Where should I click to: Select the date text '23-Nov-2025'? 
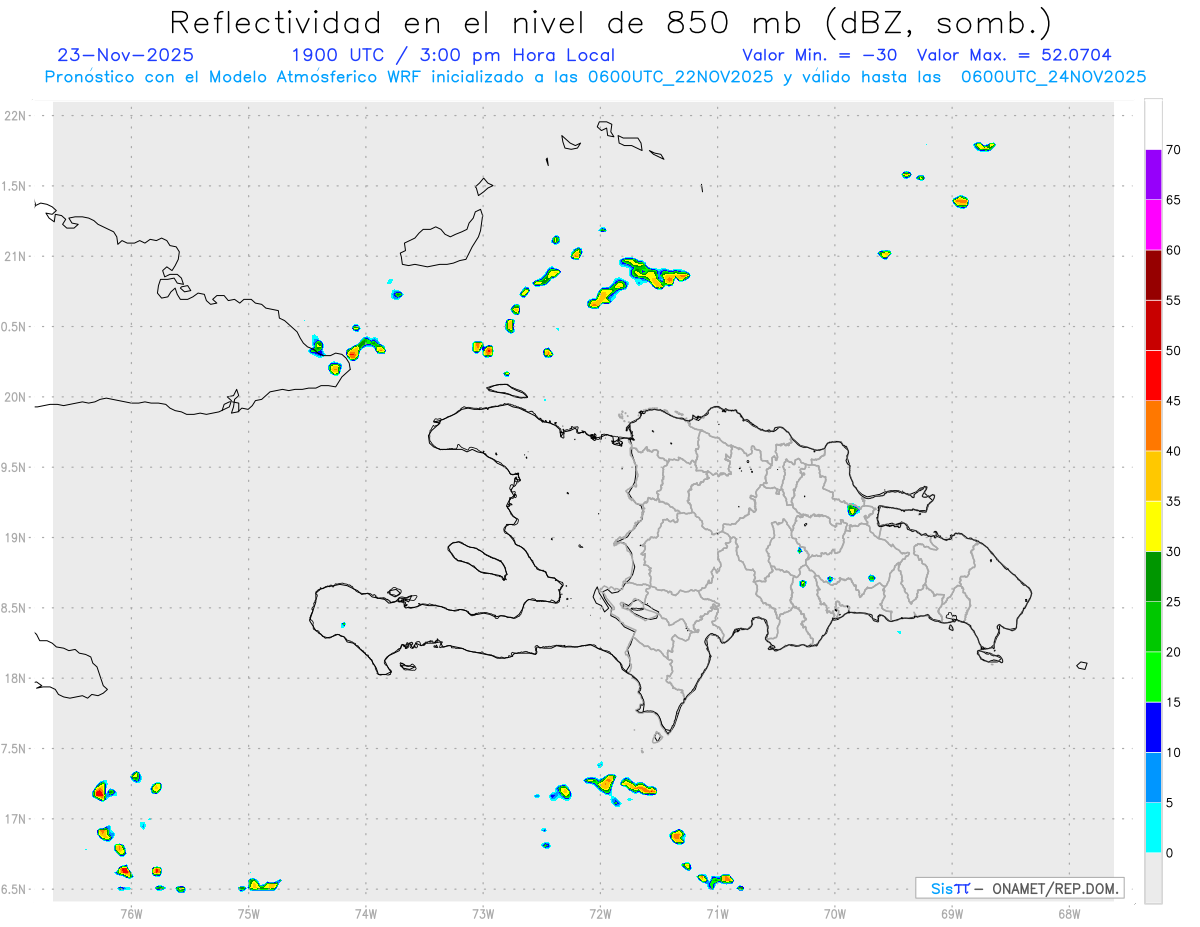coord(125,55)
